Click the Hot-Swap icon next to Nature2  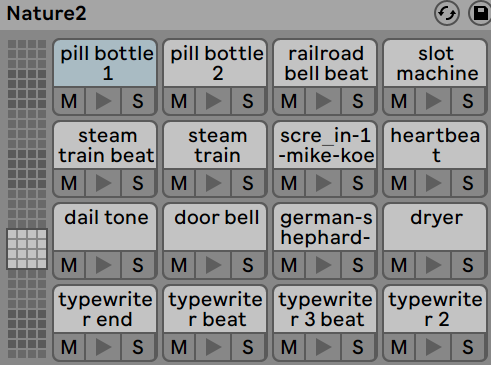pyautogui.click(x=447, y=13)
